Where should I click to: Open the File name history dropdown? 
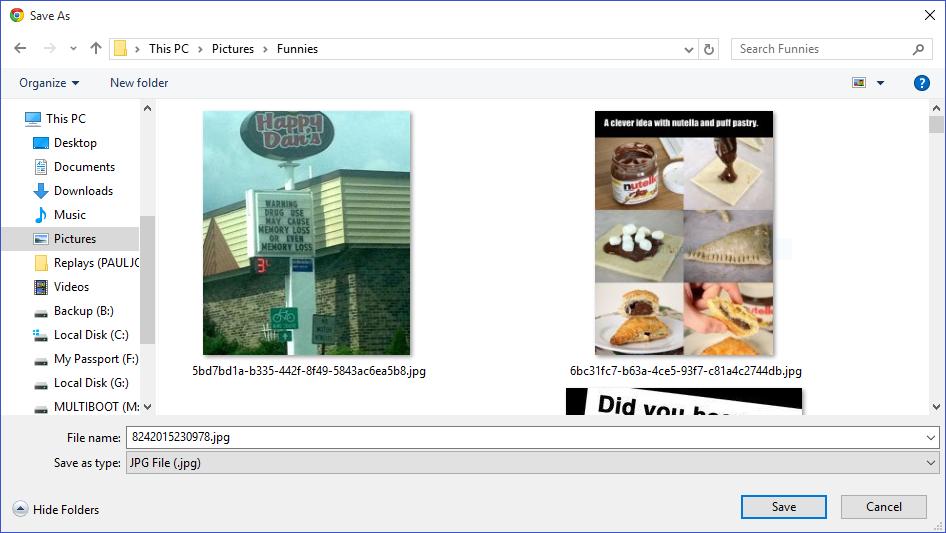pyautogui.click(x=931, y=437)
